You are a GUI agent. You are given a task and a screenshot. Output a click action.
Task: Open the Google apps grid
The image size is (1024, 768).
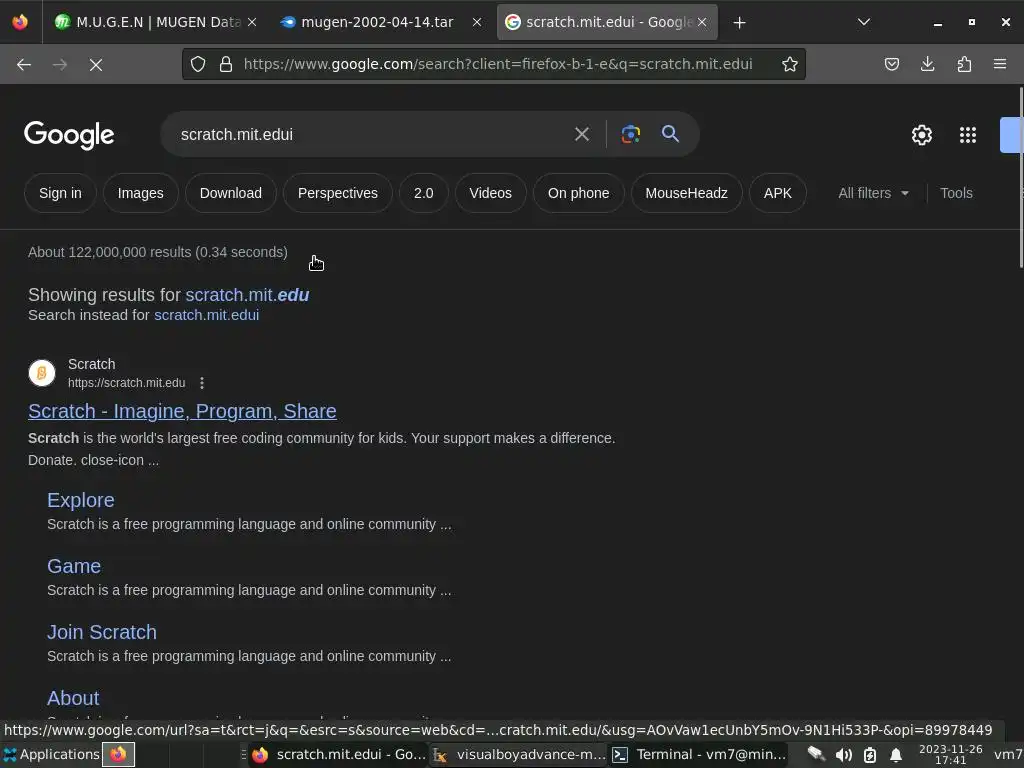[967, 135]
